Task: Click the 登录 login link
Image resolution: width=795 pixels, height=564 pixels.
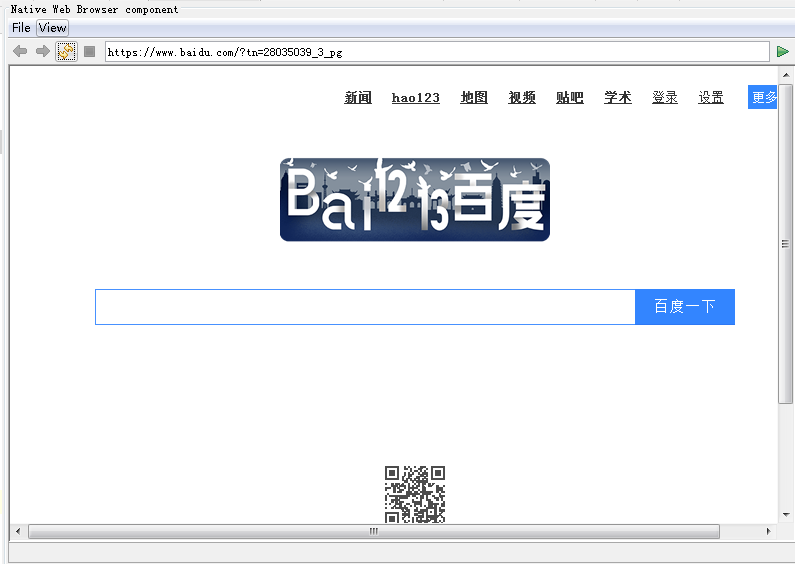Action: point(665,97)
